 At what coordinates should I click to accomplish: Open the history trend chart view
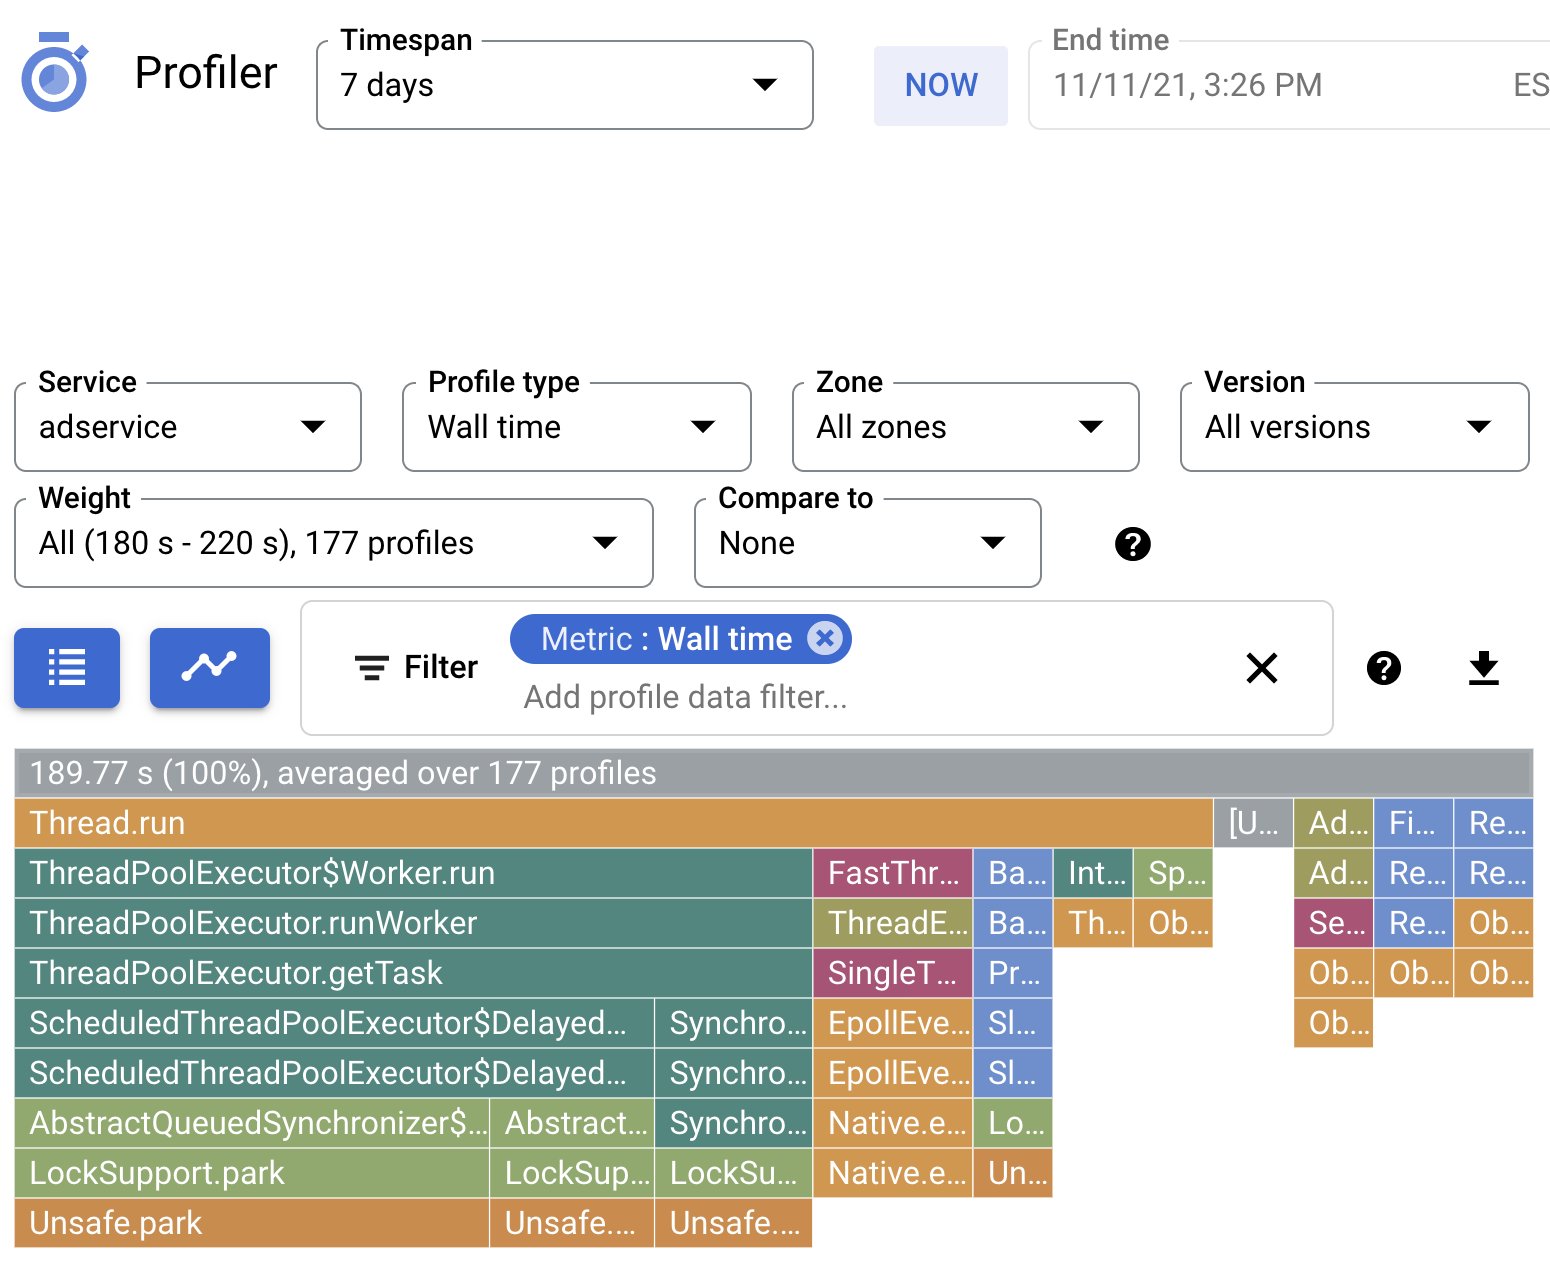coord(209,667)
